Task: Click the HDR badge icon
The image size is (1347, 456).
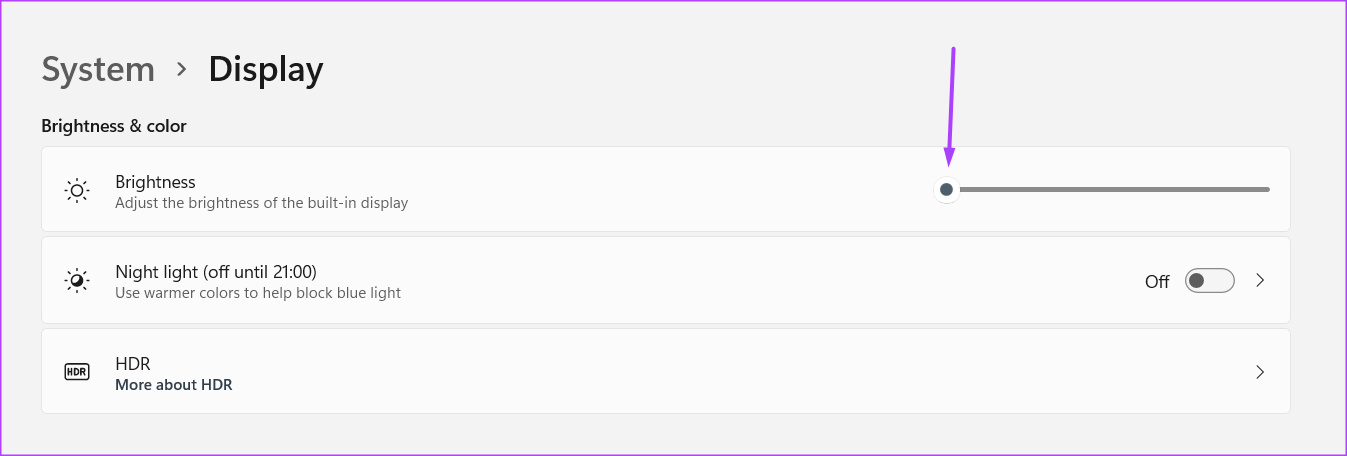Action: pos(77,372)
